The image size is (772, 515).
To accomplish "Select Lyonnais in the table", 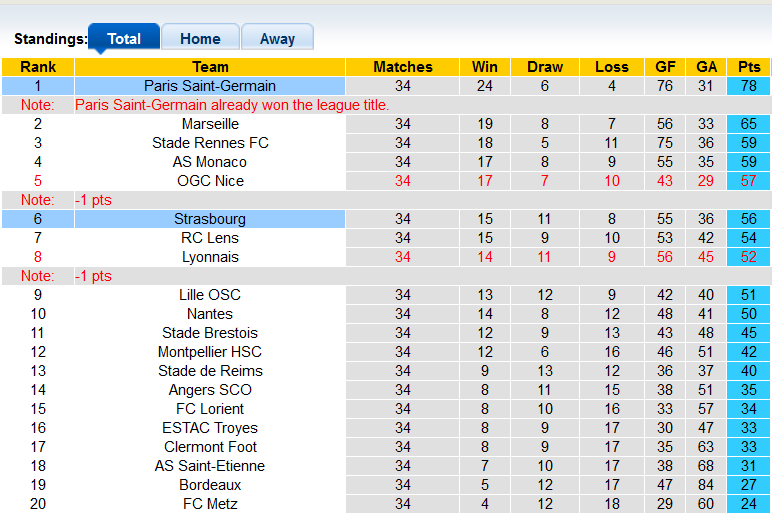I will tap(210, 257).
